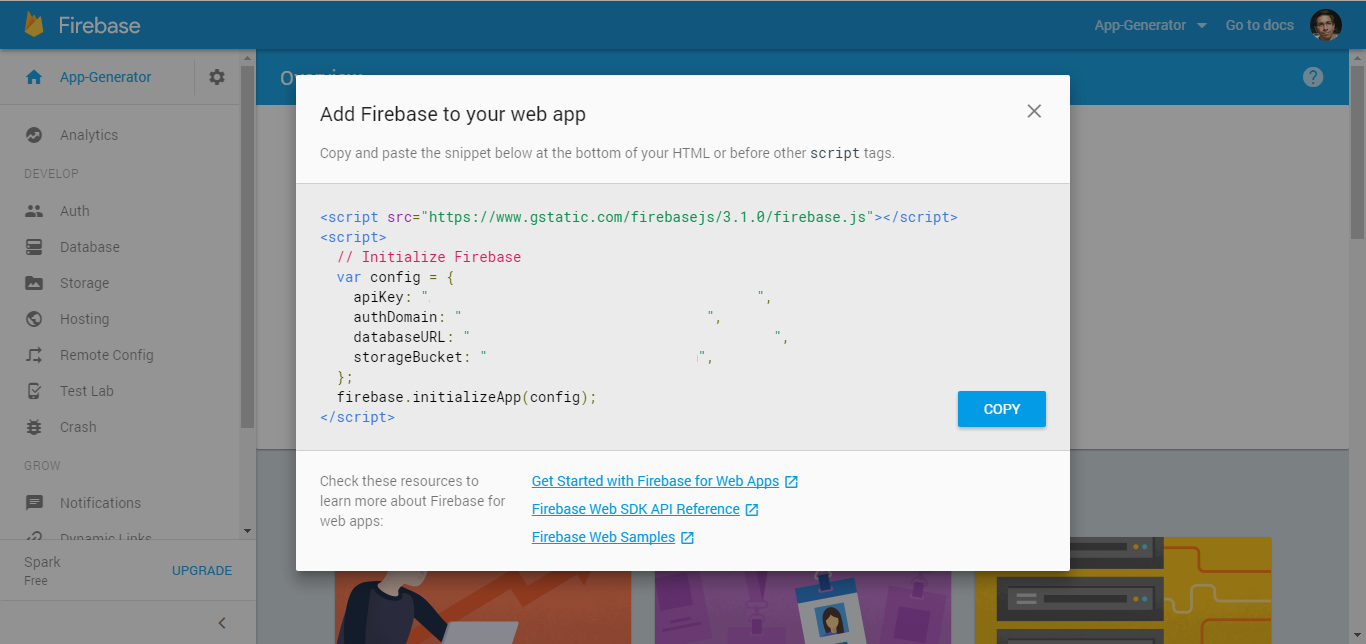The image size is (1366, 644).
Task: Select Go to docs
Action: pyautogui.click(x=1259, y=25)
